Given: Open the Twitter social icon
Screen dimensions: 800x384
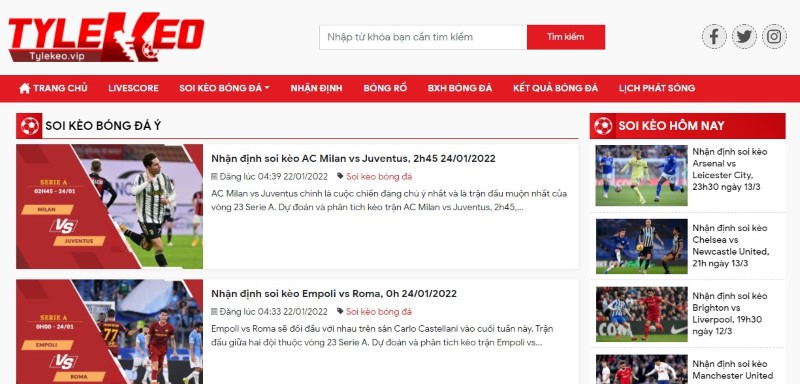Looking at the screenshot, I should pyautogui.click(x=744, y=37).
